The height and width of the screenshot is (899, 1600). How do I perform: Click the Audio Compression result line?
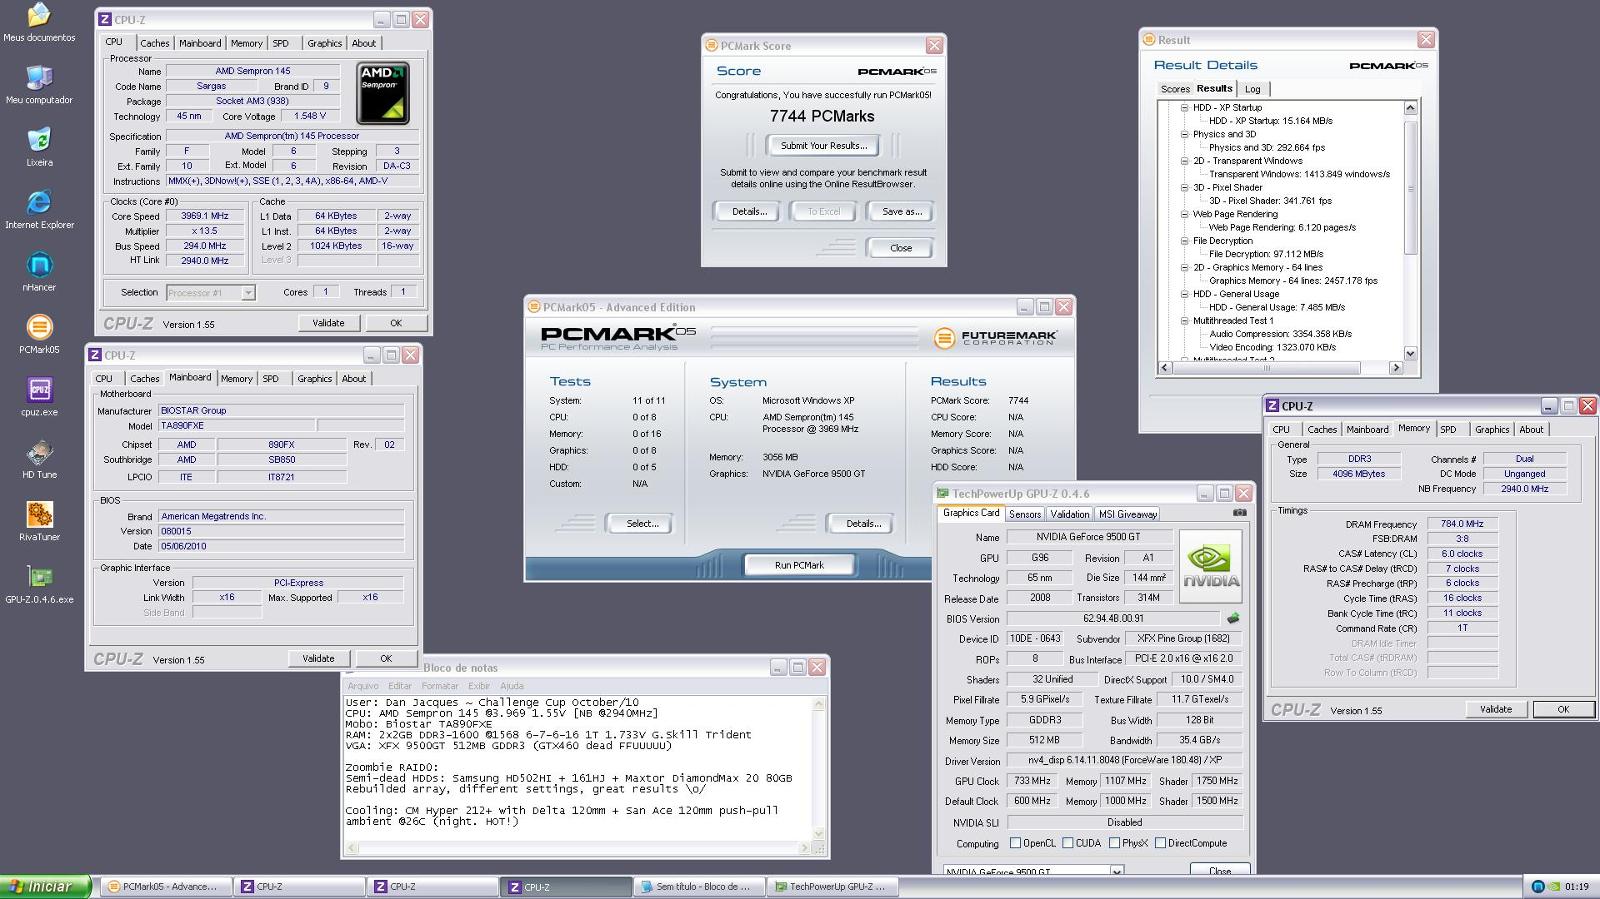pos(1280,334)
